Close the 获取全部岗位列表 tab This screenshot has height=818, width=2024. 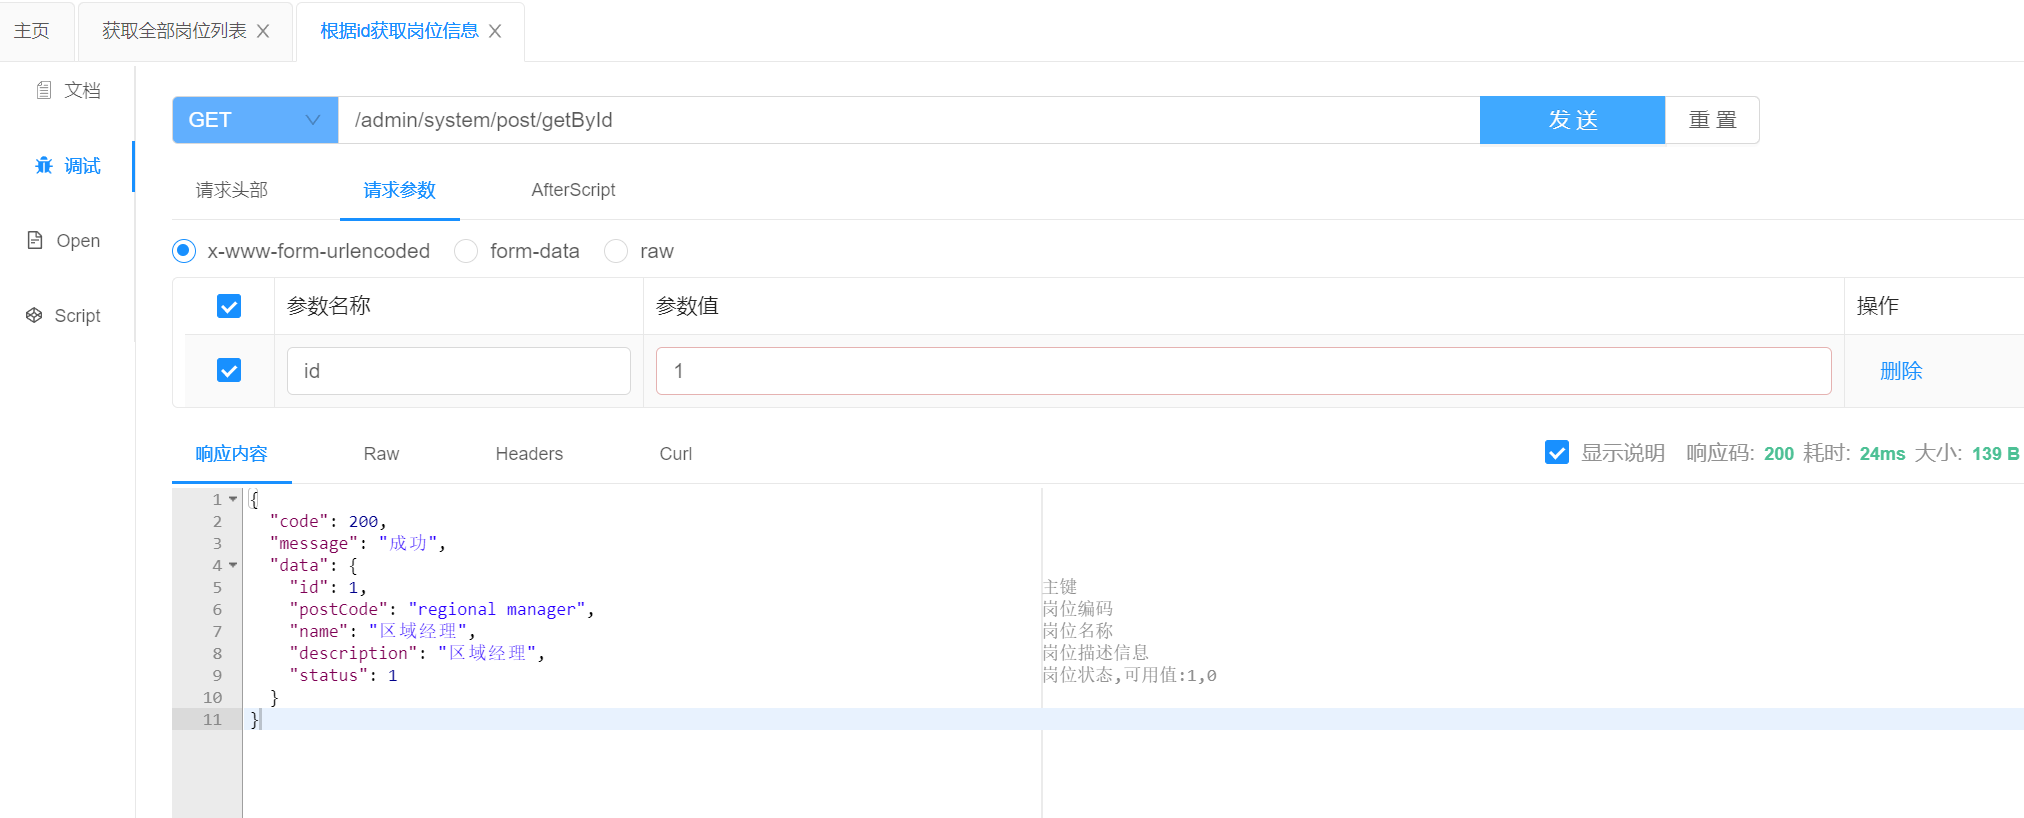click(x=263, y=31)
